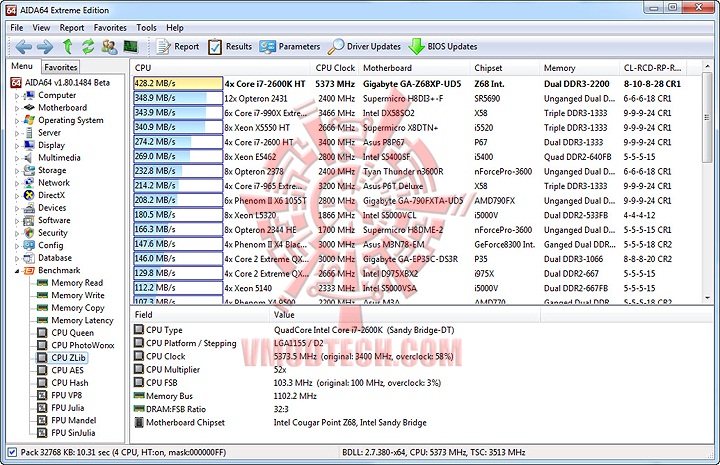Open the FPU Julia benchmark

(68, 408)
